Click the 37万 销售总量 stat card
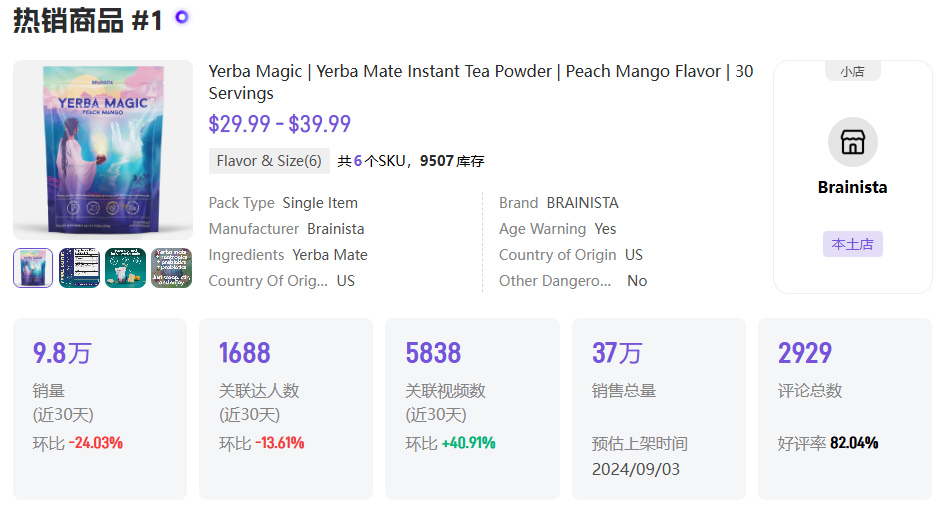This screenshot has height=517, width=944. click(x=659, y=409)
